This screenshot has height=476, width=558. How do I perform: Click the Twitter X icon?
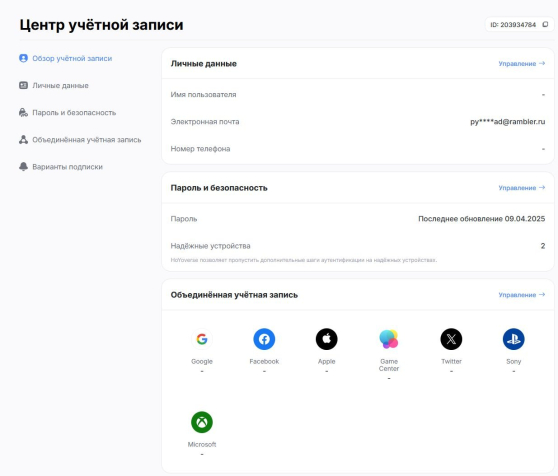tap(451, 339)
